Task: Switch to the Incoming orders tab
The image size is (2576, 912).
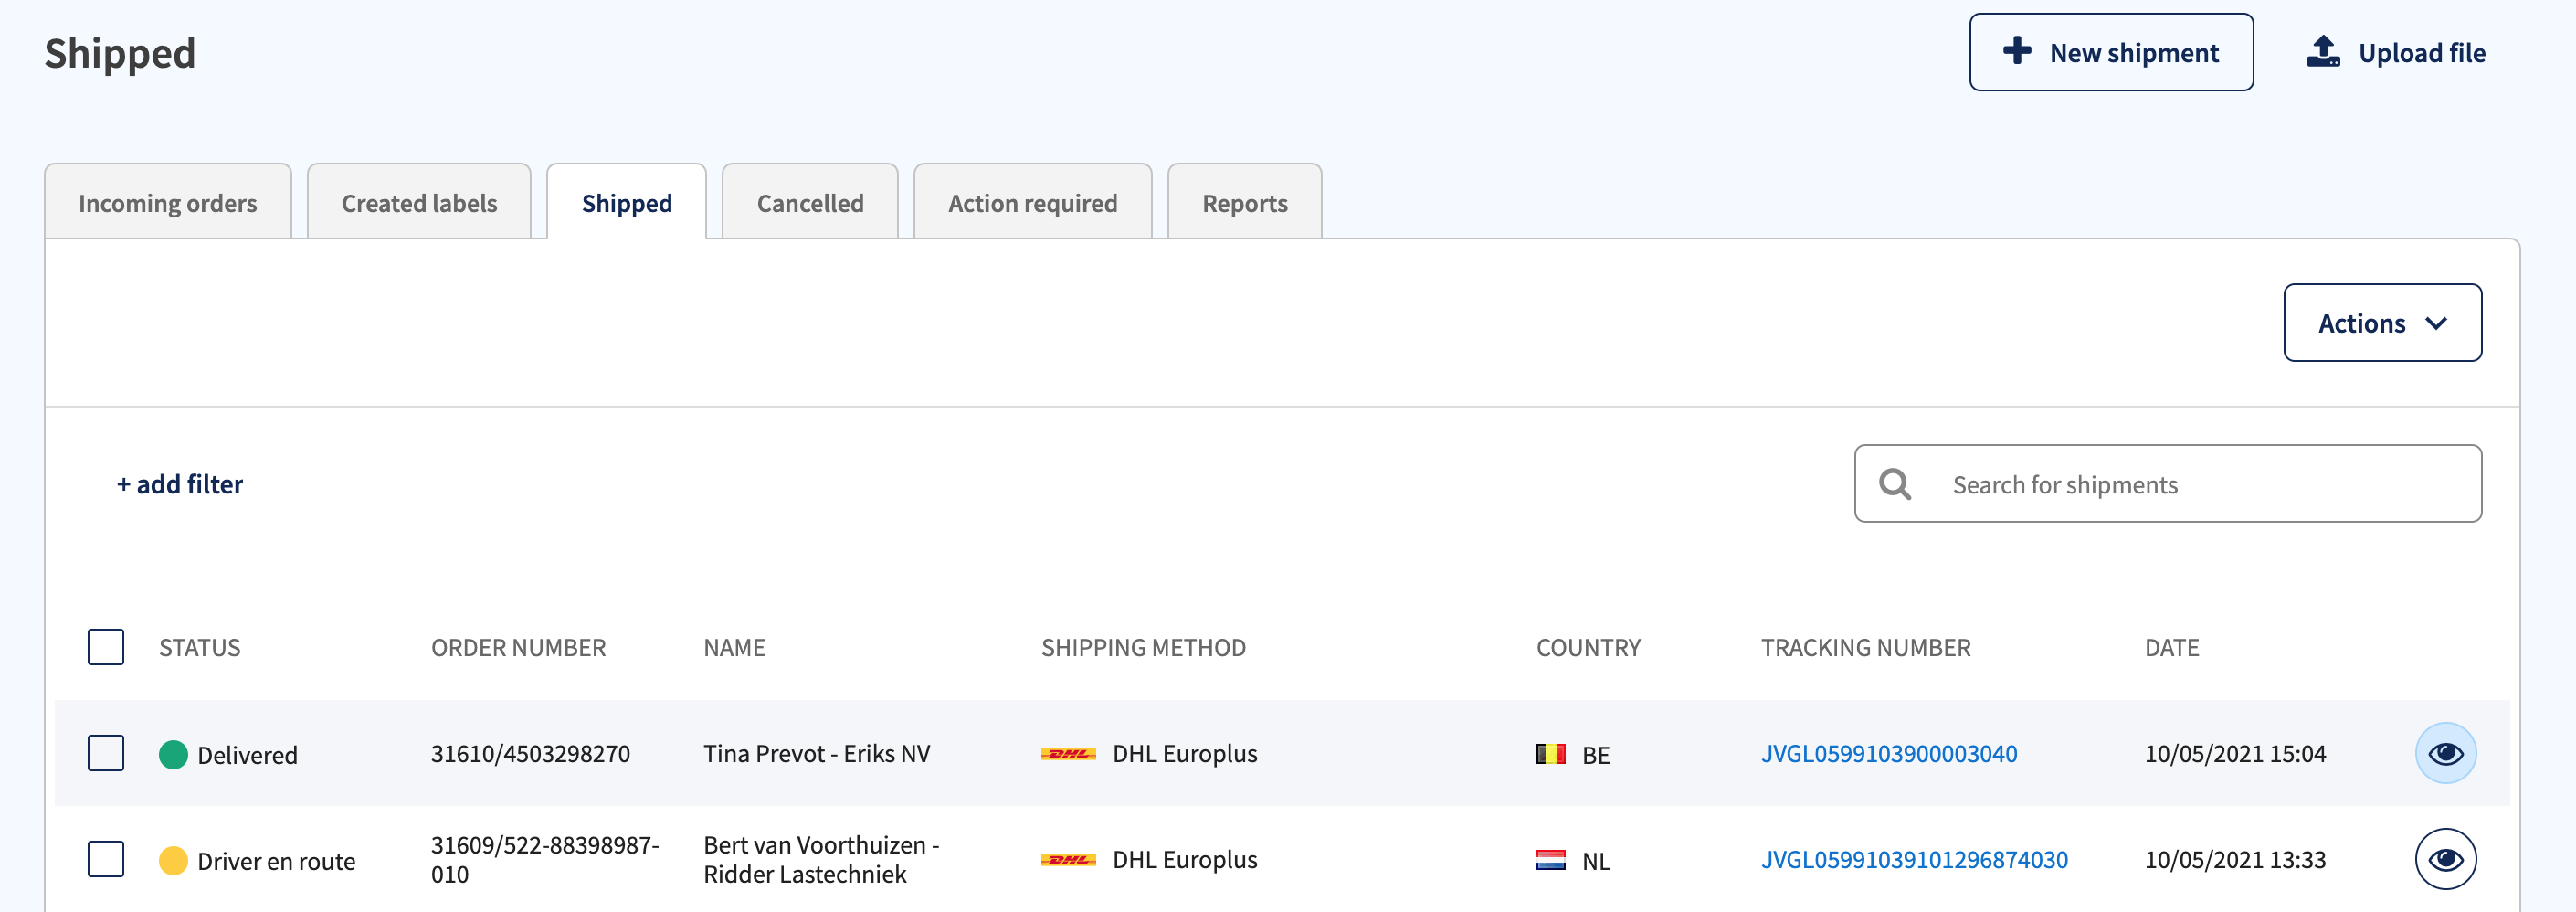Action: tap(168, 203)
